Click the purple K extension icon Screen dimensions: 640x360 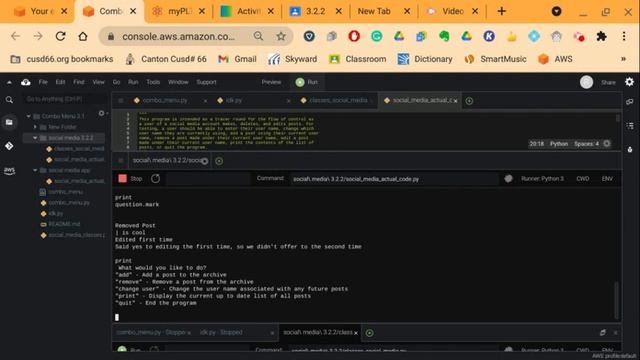(489, 36)
